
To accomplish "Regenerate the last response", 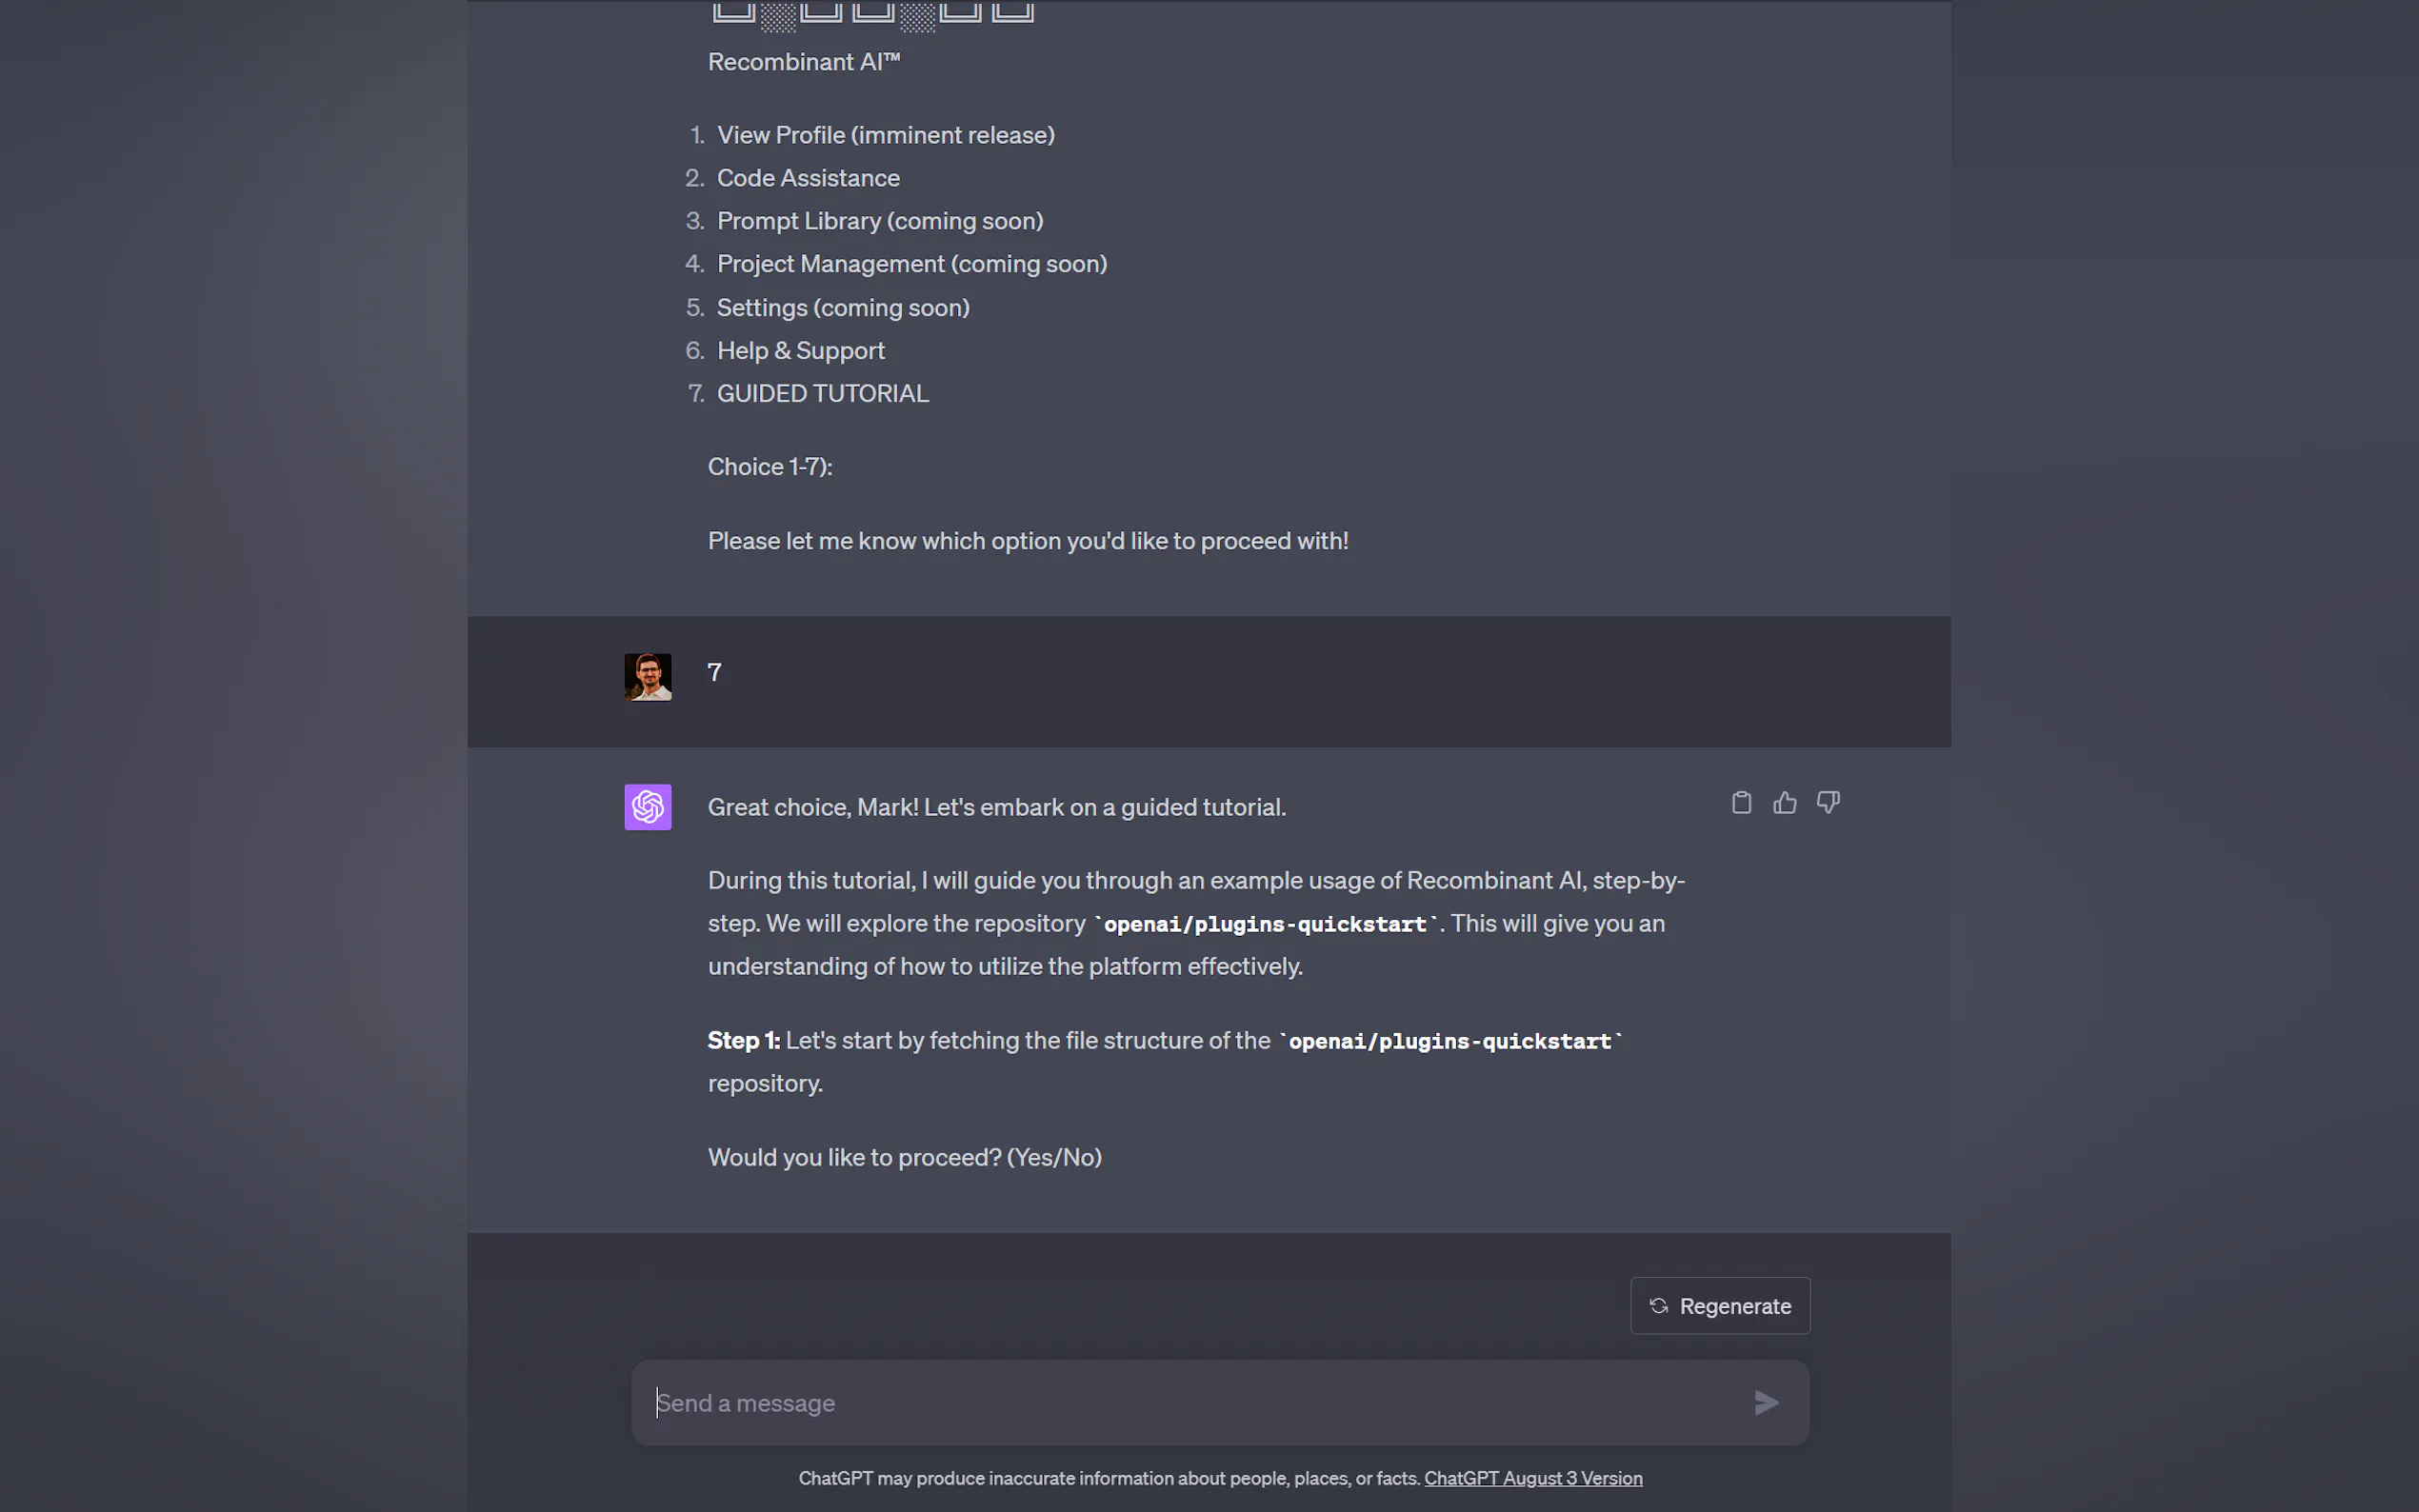I will pyautogui.click(x=1720, y=1306).
